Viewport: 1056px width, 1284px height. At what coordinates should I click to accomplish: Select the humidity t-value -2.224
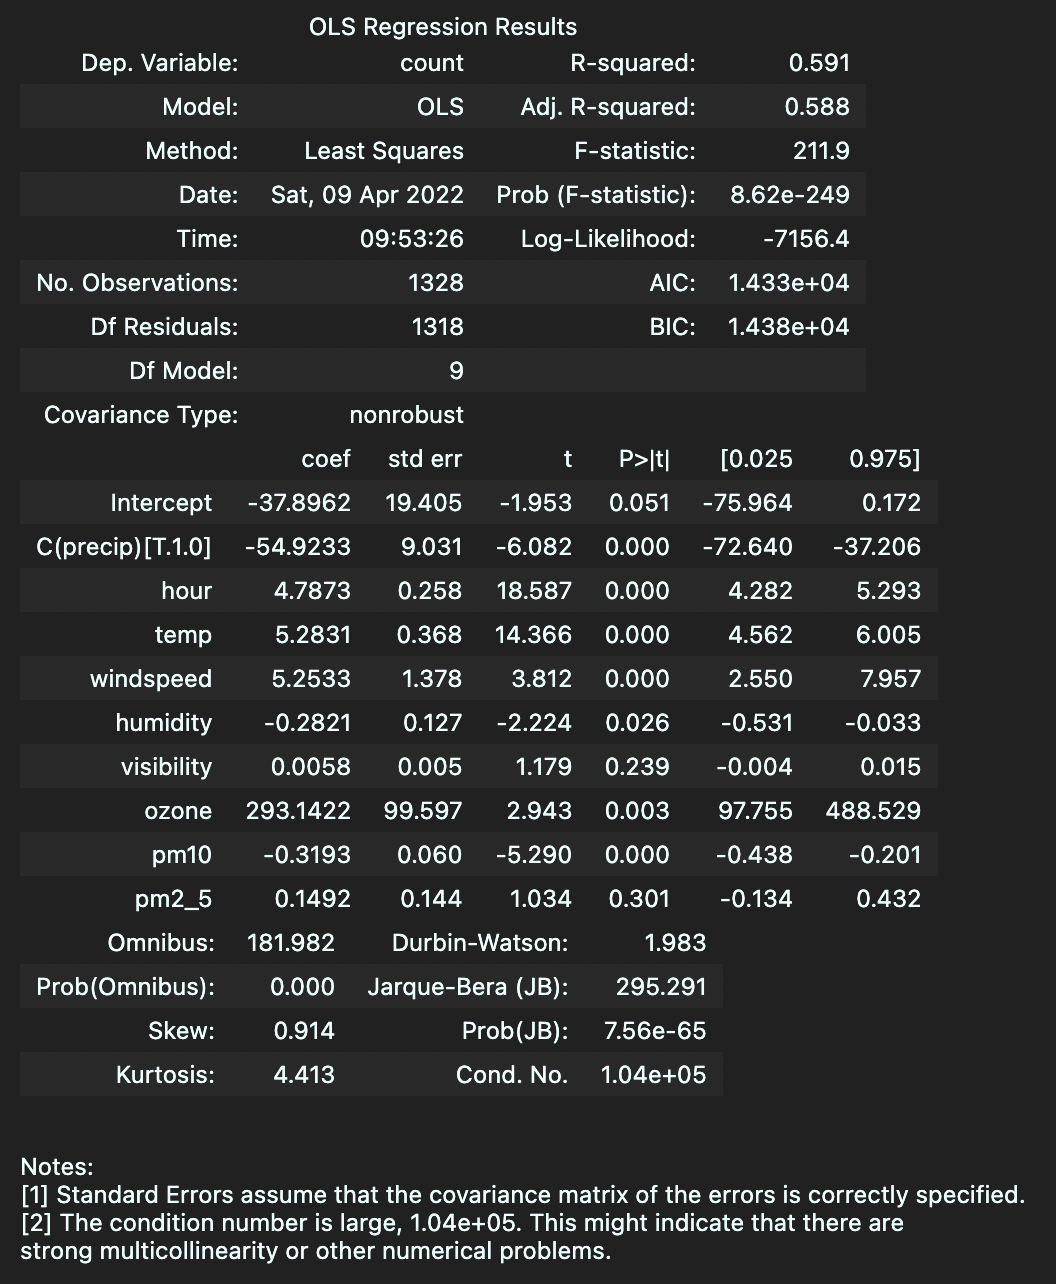[535, 723]
